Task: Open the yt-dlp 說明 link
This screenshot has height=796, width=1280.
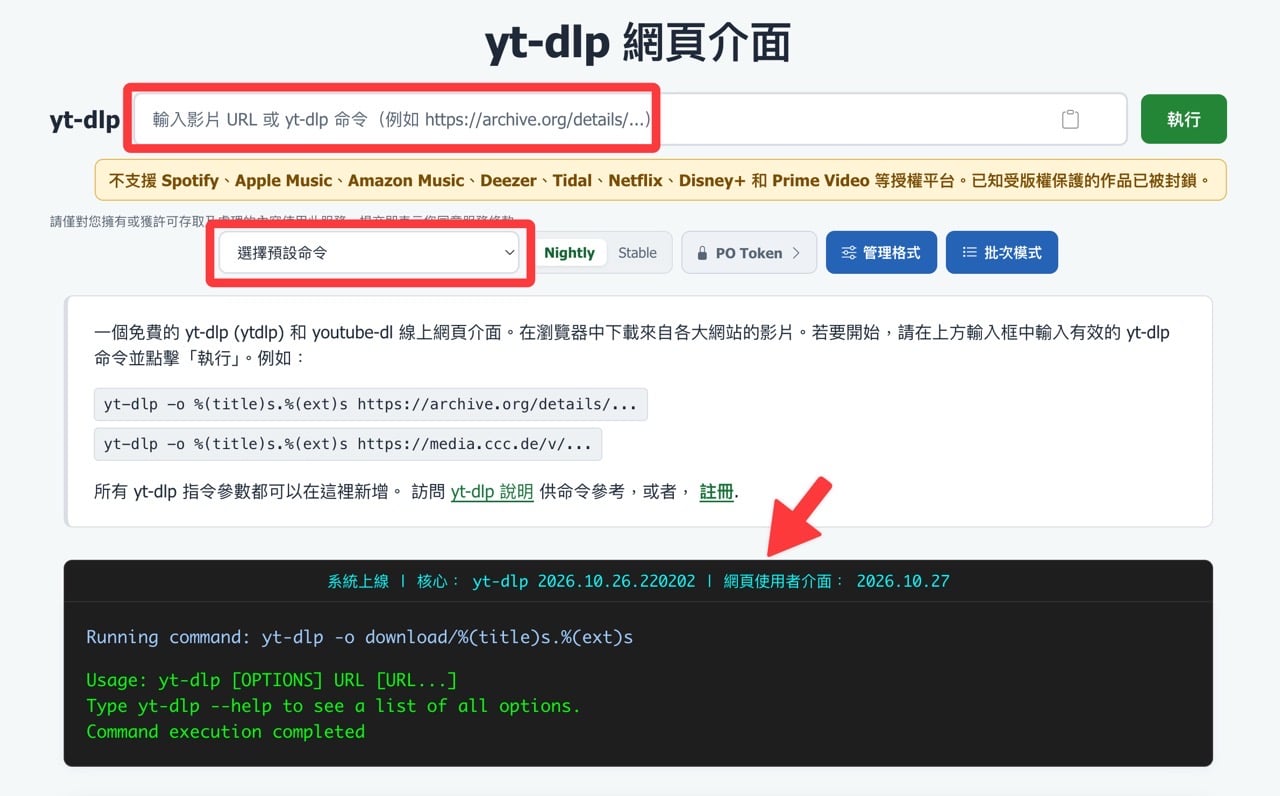Action: point(492,492)
